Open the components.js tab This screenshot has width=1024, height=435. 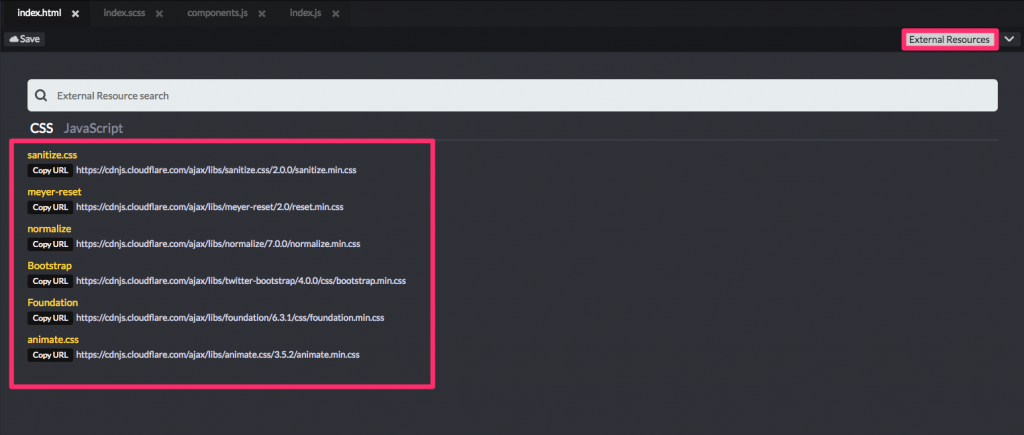(x=217, y=13)
